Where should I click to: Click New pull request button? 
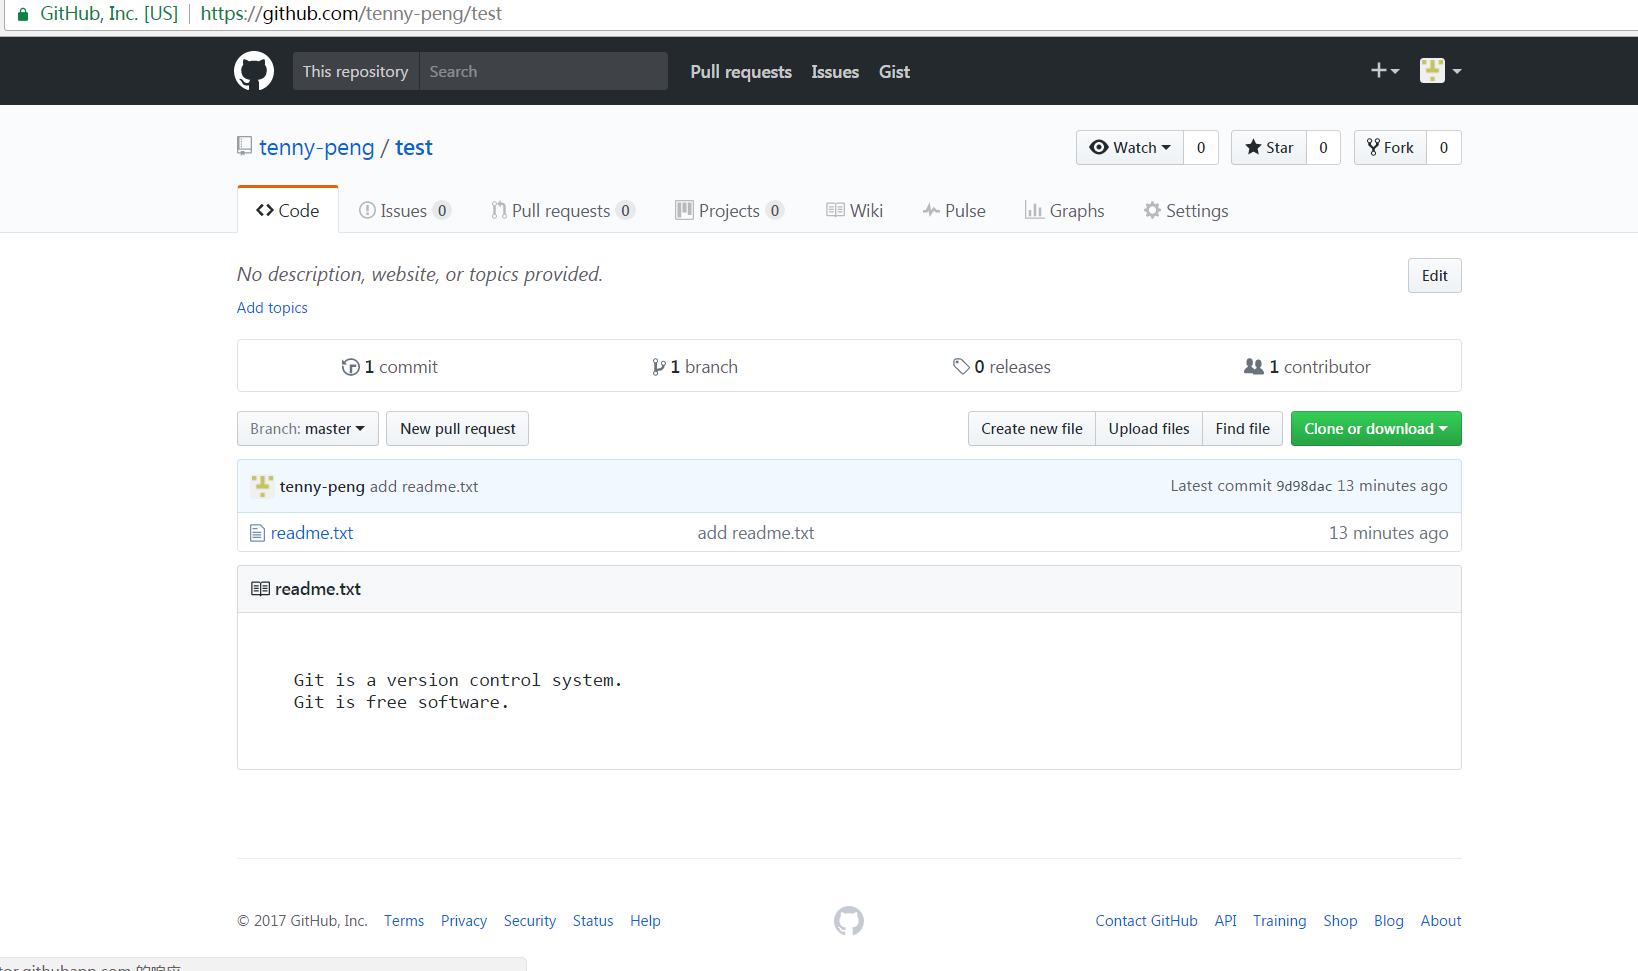[x=458, y=429]
